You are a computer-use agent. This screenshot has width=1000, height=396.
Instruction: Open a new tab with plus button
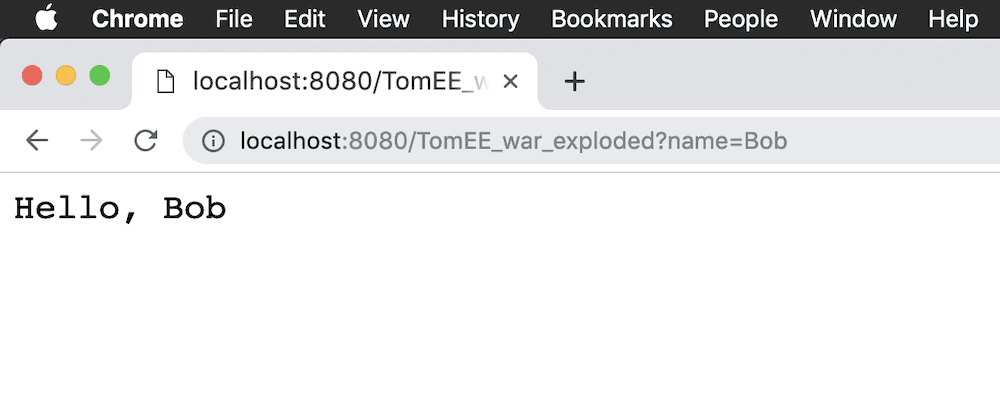tap(575, 81)
